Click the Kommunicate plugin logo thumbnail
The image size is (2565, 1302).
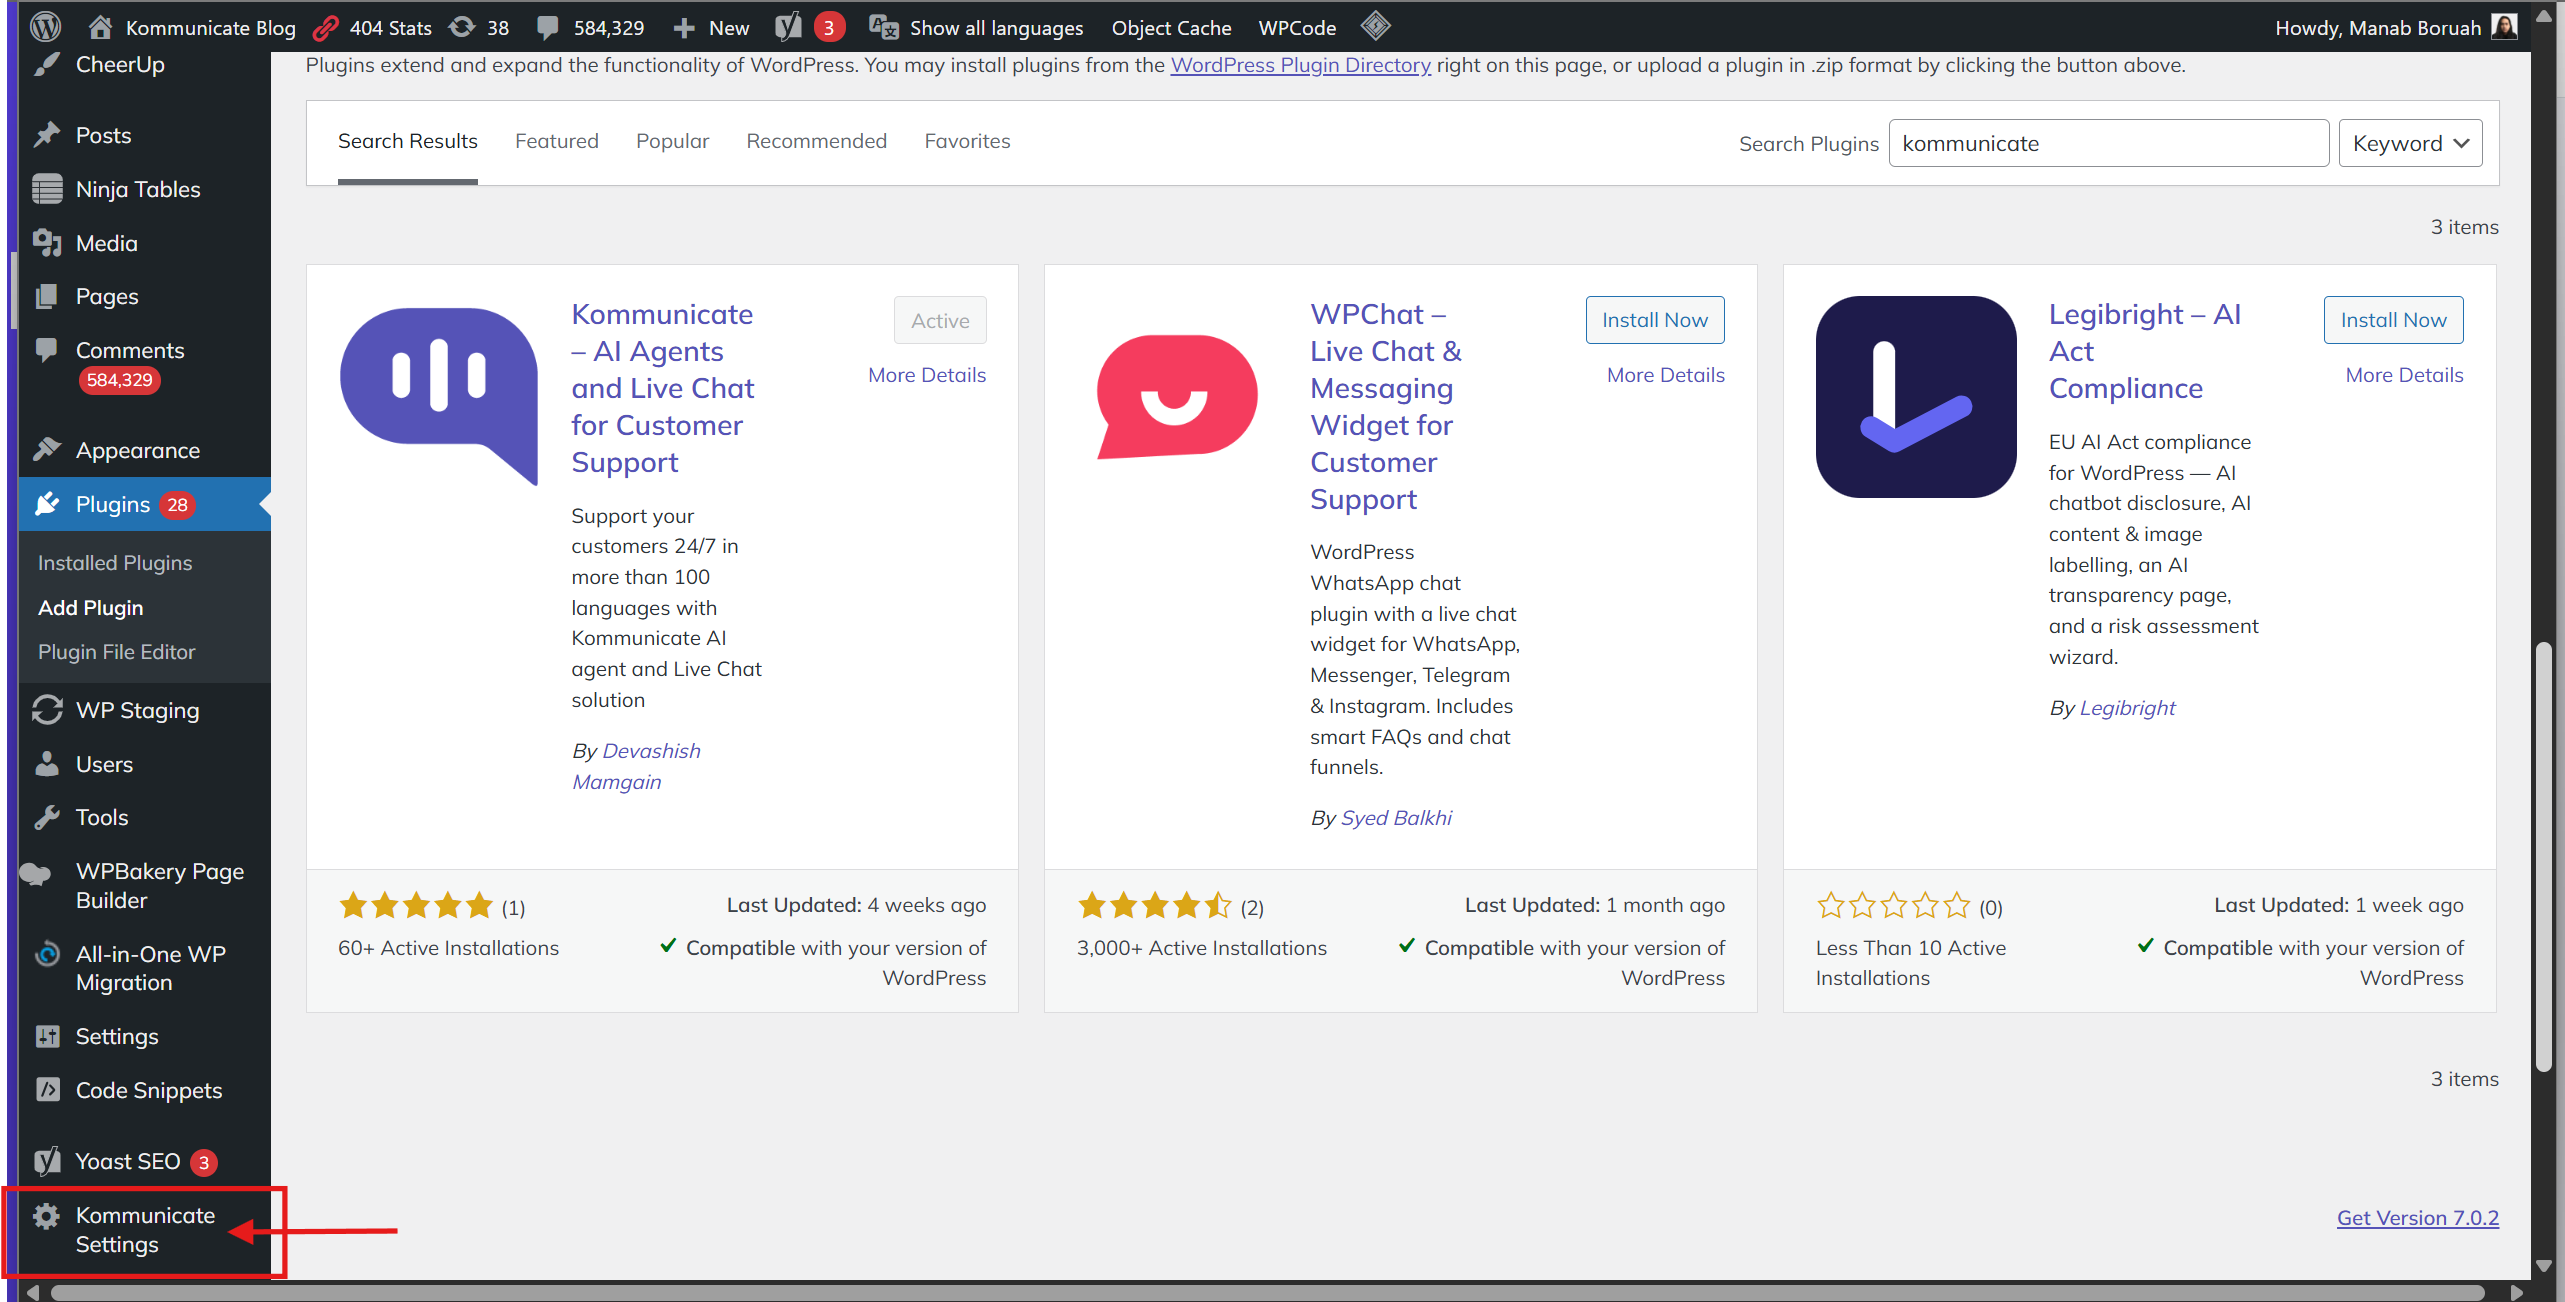[x=439, y=396]
